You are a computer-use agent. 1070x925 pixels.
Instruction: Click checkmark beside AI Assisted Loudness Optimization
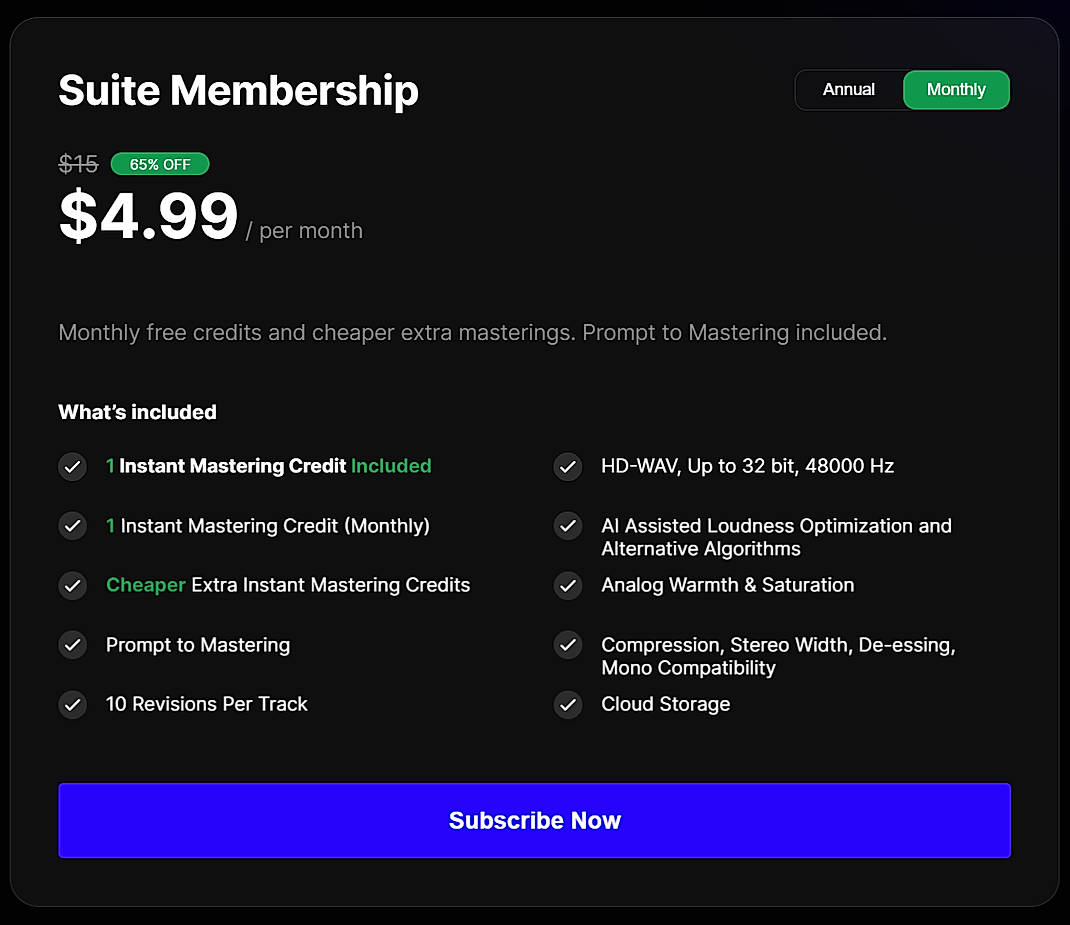tap(568, 526)
